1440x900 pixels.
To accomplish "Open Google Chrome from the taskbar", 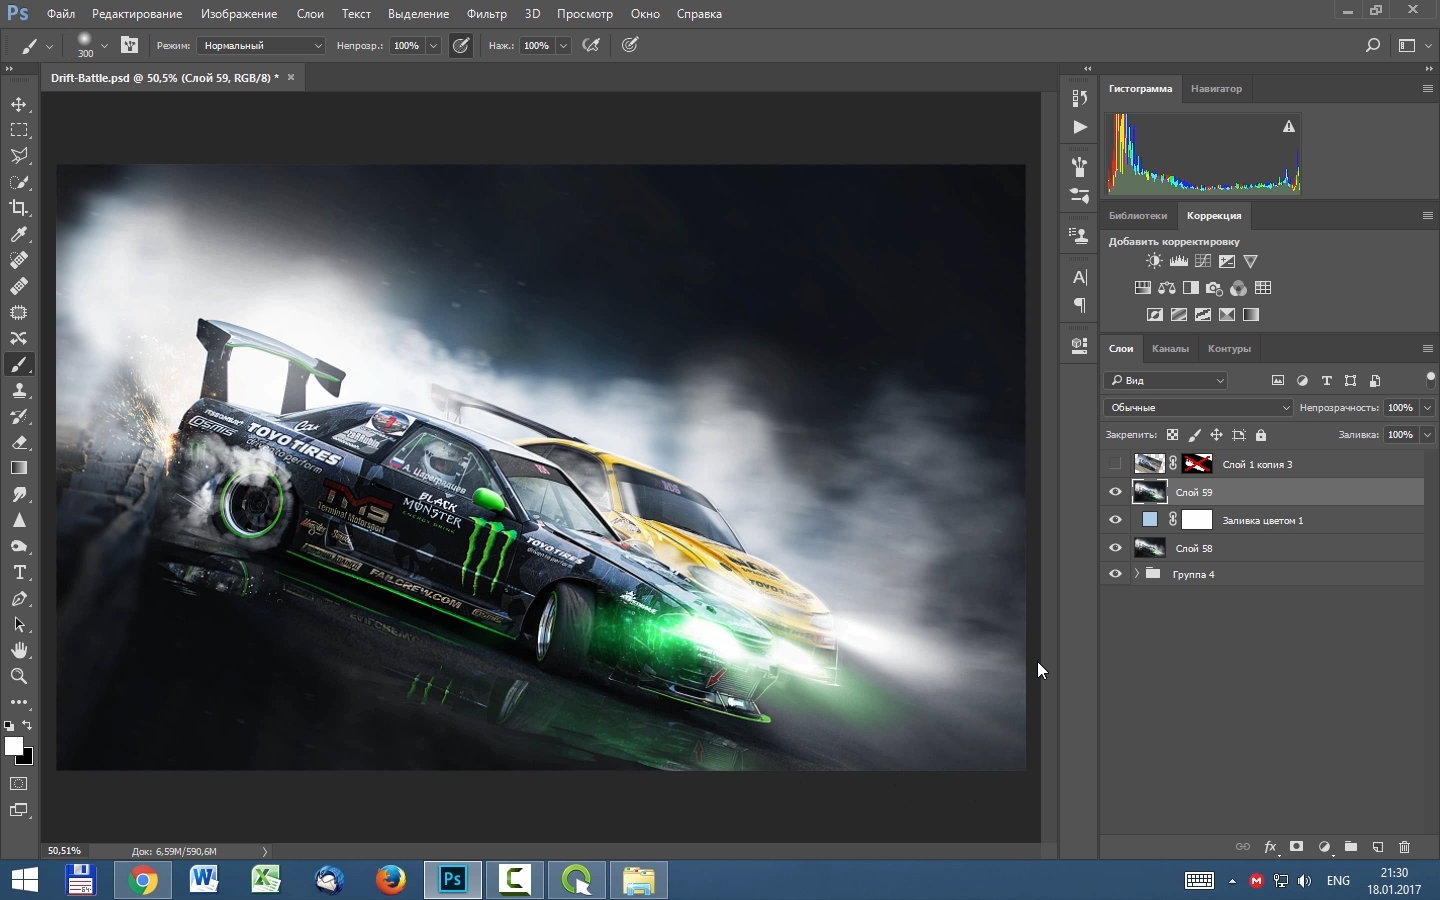I will pyautogui.click(x=143, y=880).
